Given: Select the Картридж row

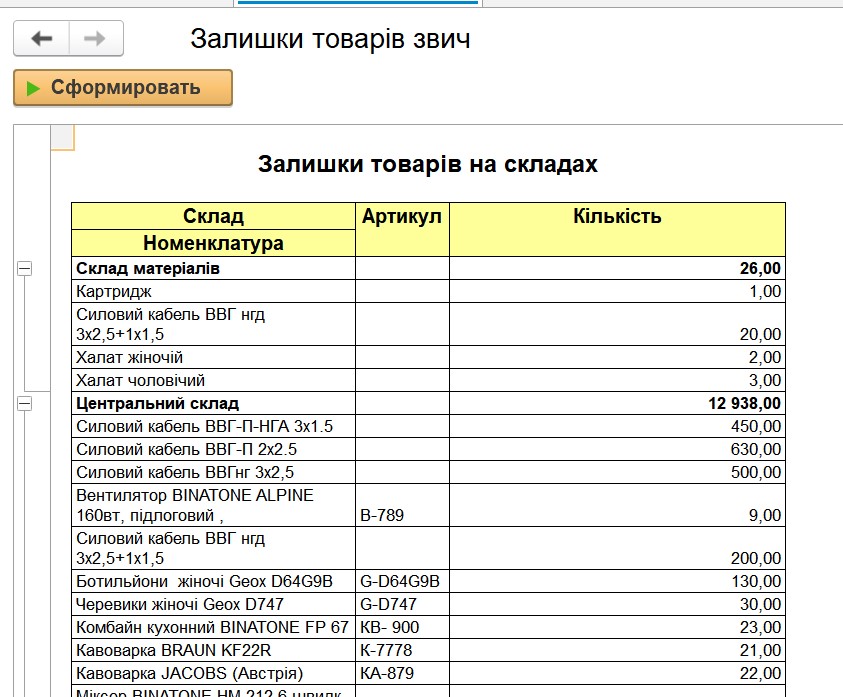Looking at the screenshot, I should tap(428, 291).
